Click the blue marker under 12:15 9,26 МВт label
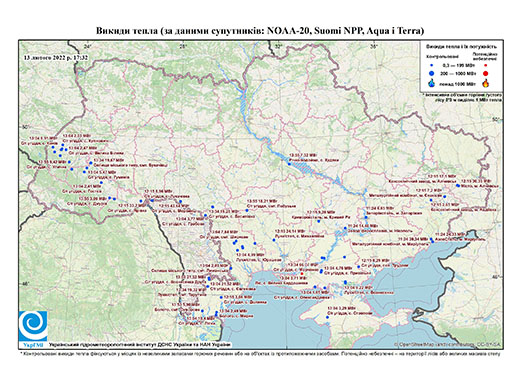The image size is (520, 368). (318, 221)
